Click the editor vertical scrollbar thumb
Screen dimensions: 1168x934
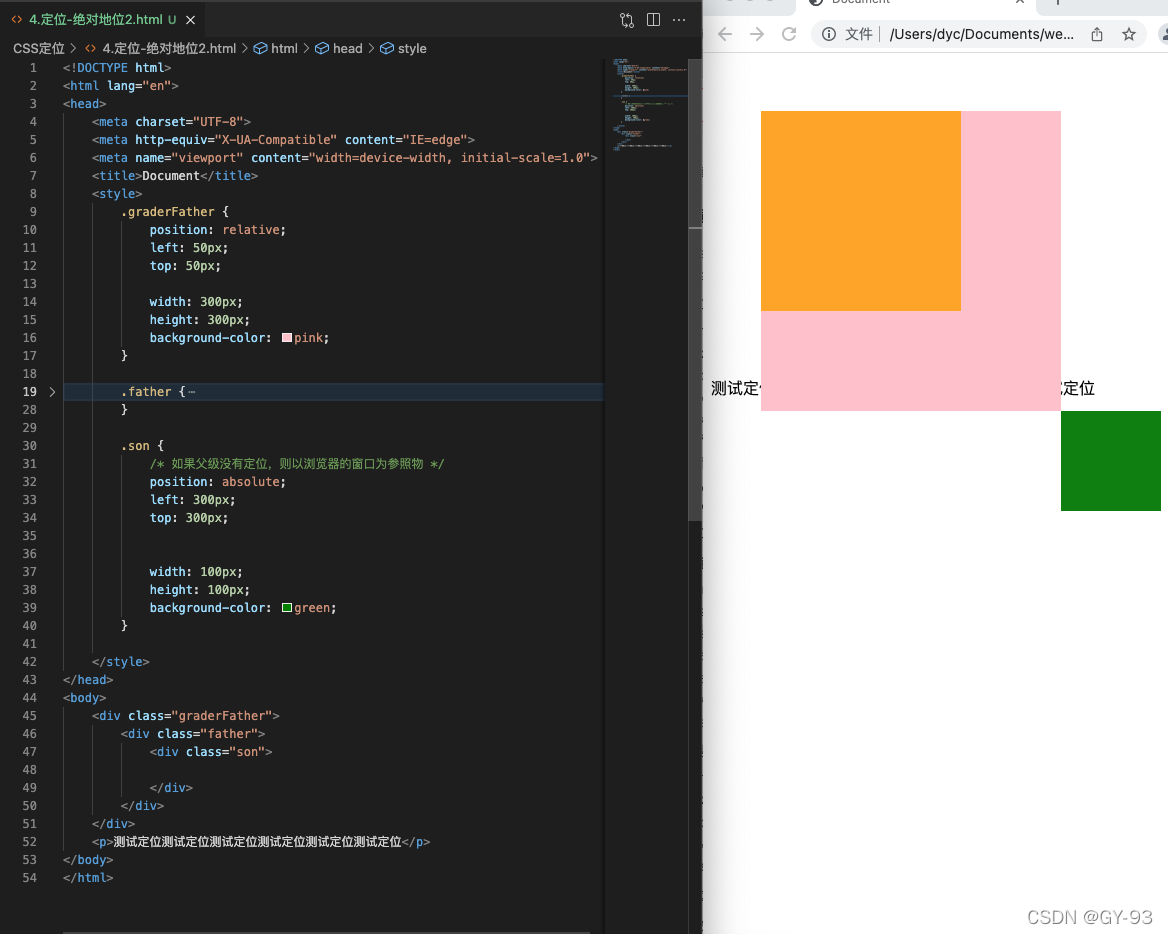pos(695,290)
